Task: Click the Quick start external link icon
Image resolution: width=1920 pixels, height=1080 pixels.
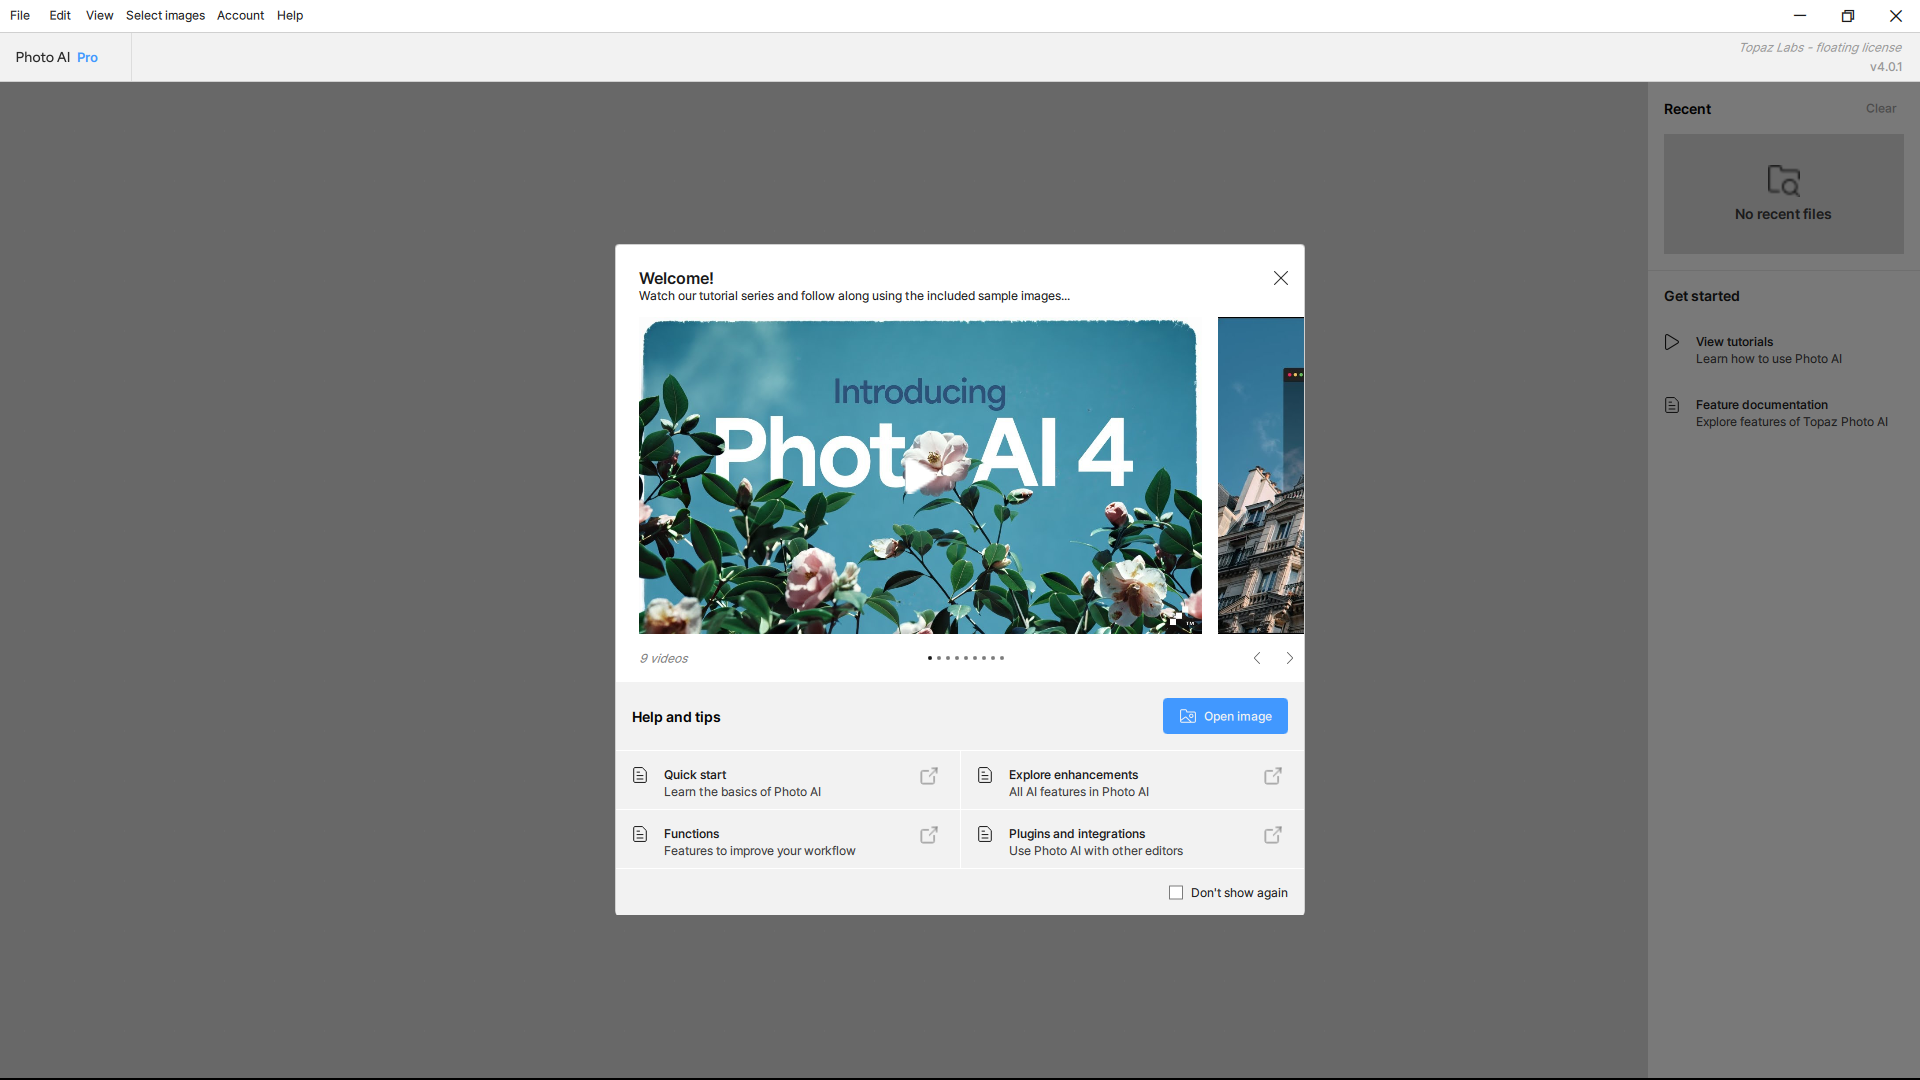Action: [929, 776]
